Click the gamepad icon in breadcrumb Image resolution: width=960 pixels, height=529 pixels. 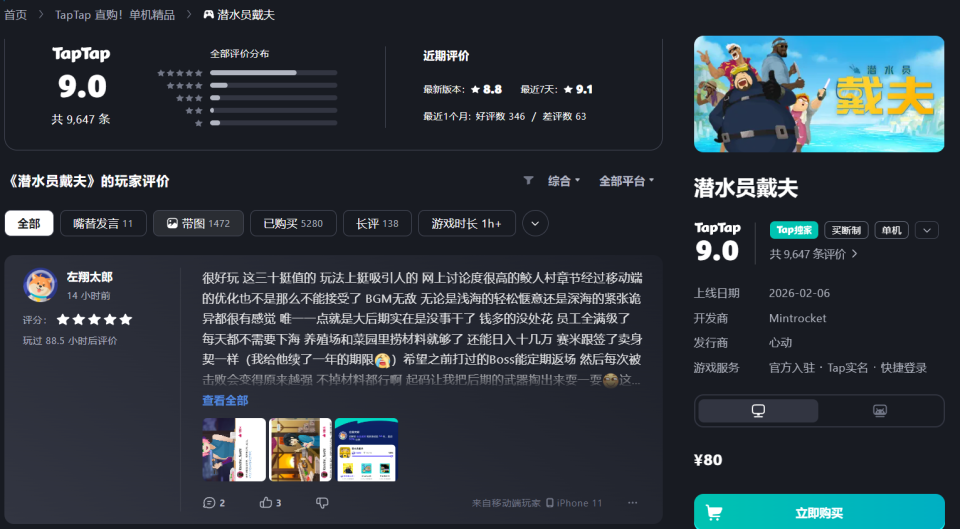click(209, 15)
